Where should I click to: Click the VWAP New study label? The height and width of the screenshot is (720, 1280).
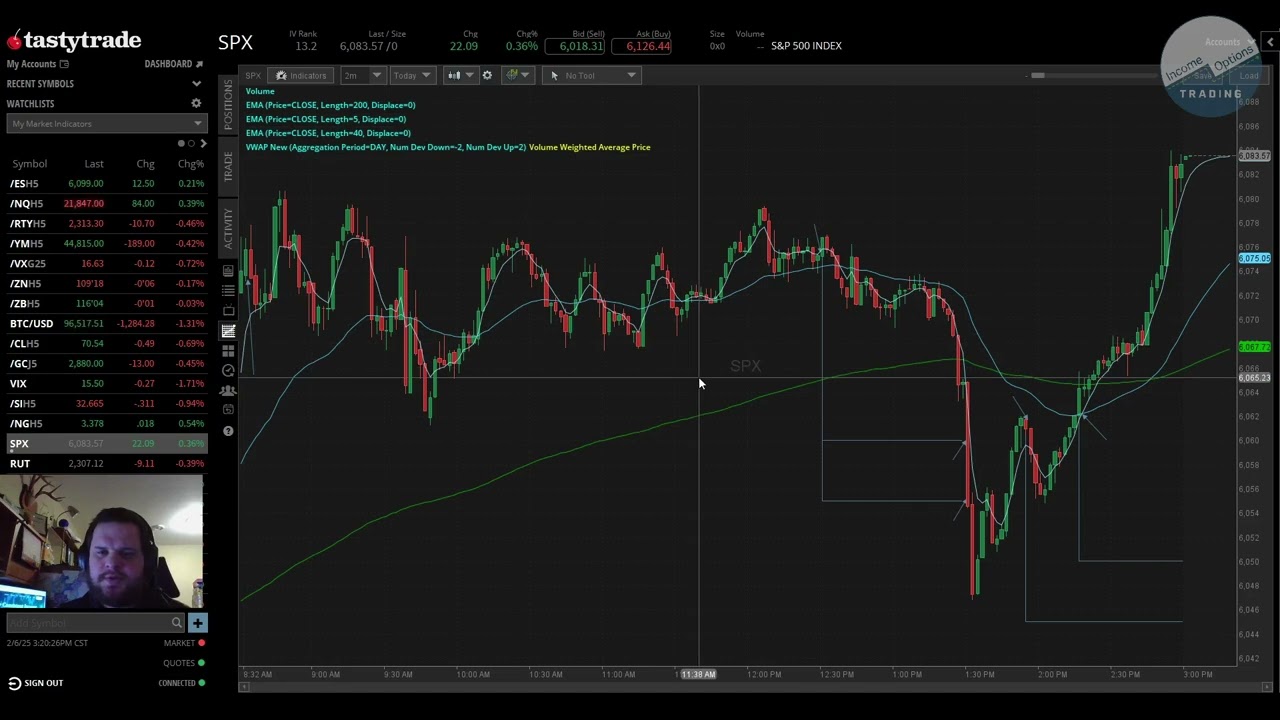pyautogui.click(x=386, y=147)
